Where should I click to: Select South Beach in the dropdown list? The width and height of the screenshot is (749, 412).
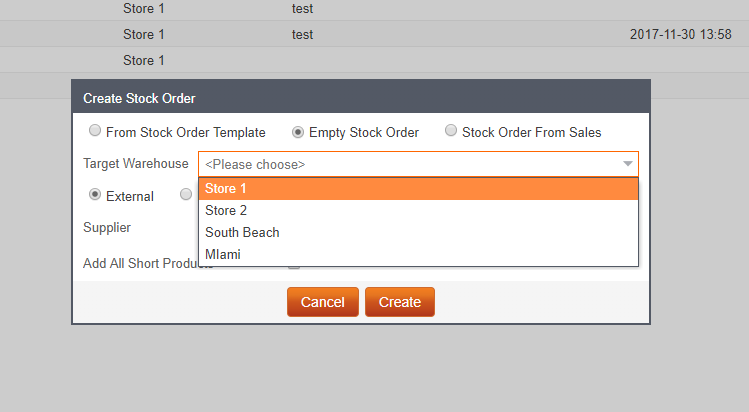point(418,232)
